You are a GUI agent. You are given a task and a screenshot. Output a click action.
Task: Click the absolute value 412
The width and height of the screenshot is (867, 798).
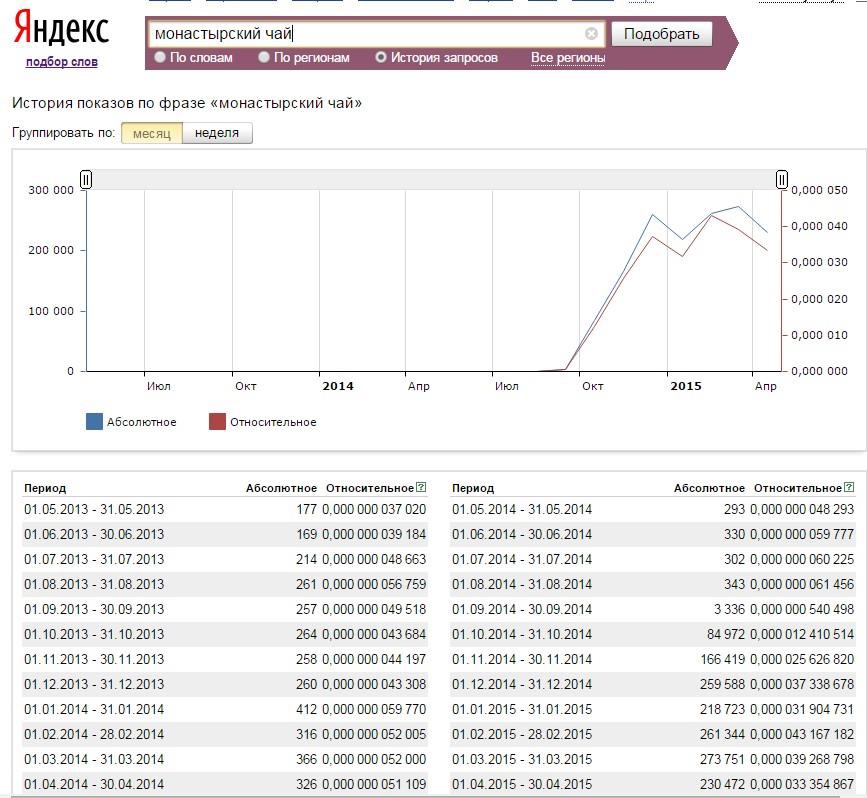(306, 709)
